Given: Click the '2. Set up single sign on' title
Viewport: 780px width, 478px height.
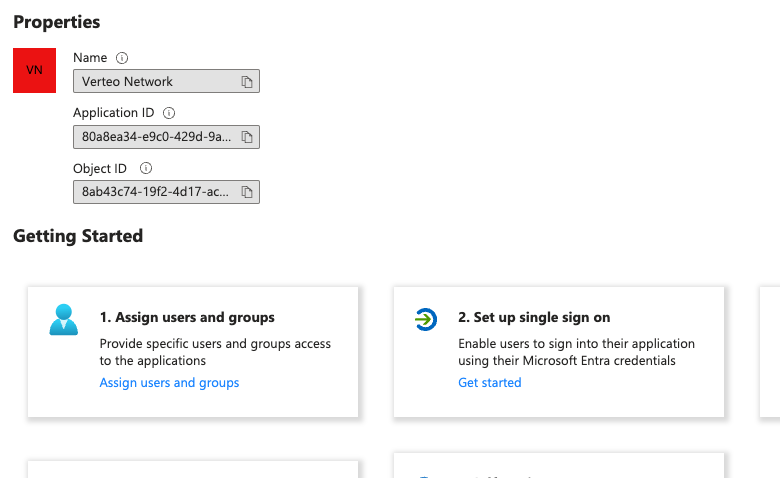Looking at the screenshot, I should click(533, 318).
